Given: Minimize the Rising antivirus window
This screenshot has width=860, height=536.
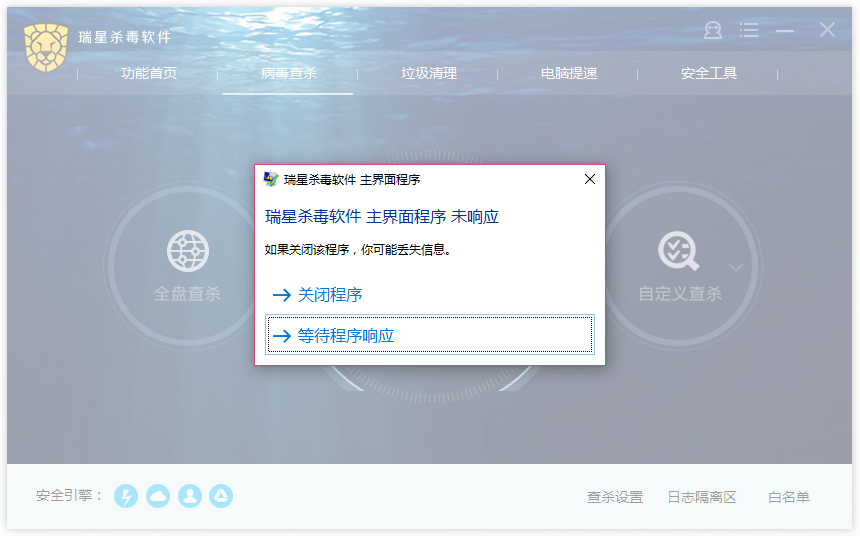Looking at the screenshot, I should [784, 31].
